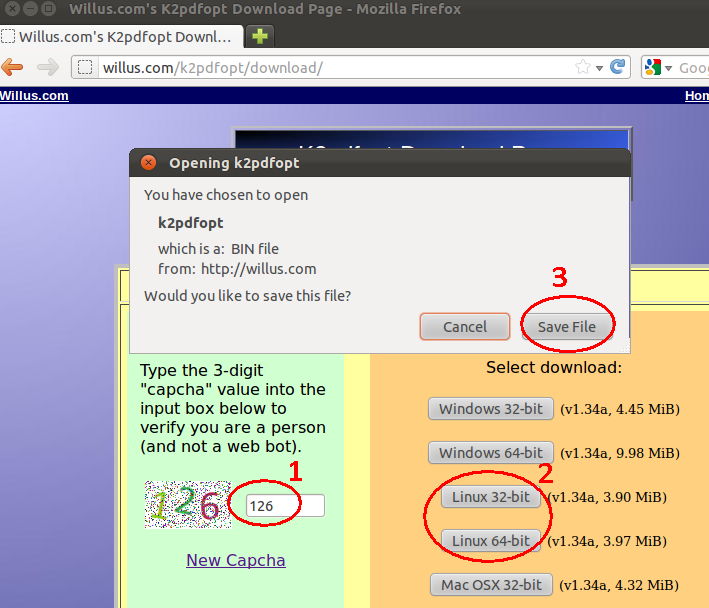Click the "(v1.34a, 4.32 MiB)" text
709x608 pixels.
(619, 585)
